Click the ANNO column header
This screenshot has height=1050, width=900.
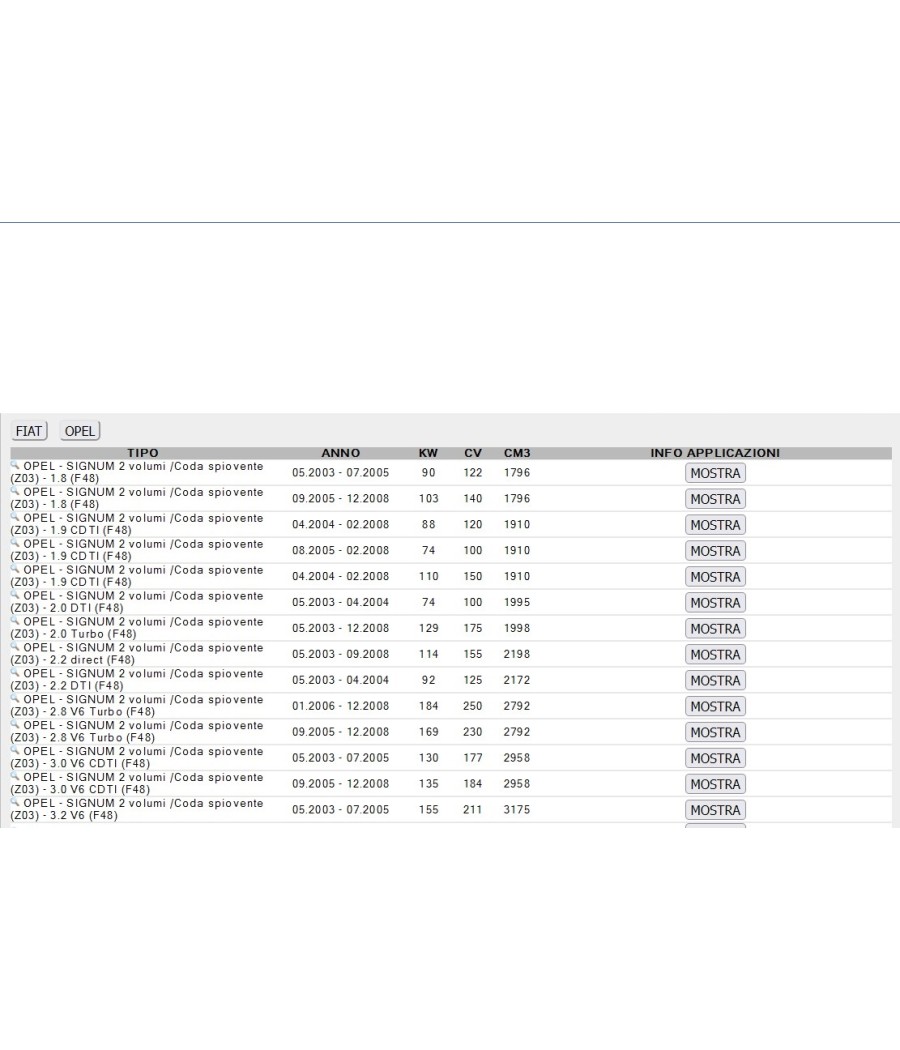tap(340, 453)
